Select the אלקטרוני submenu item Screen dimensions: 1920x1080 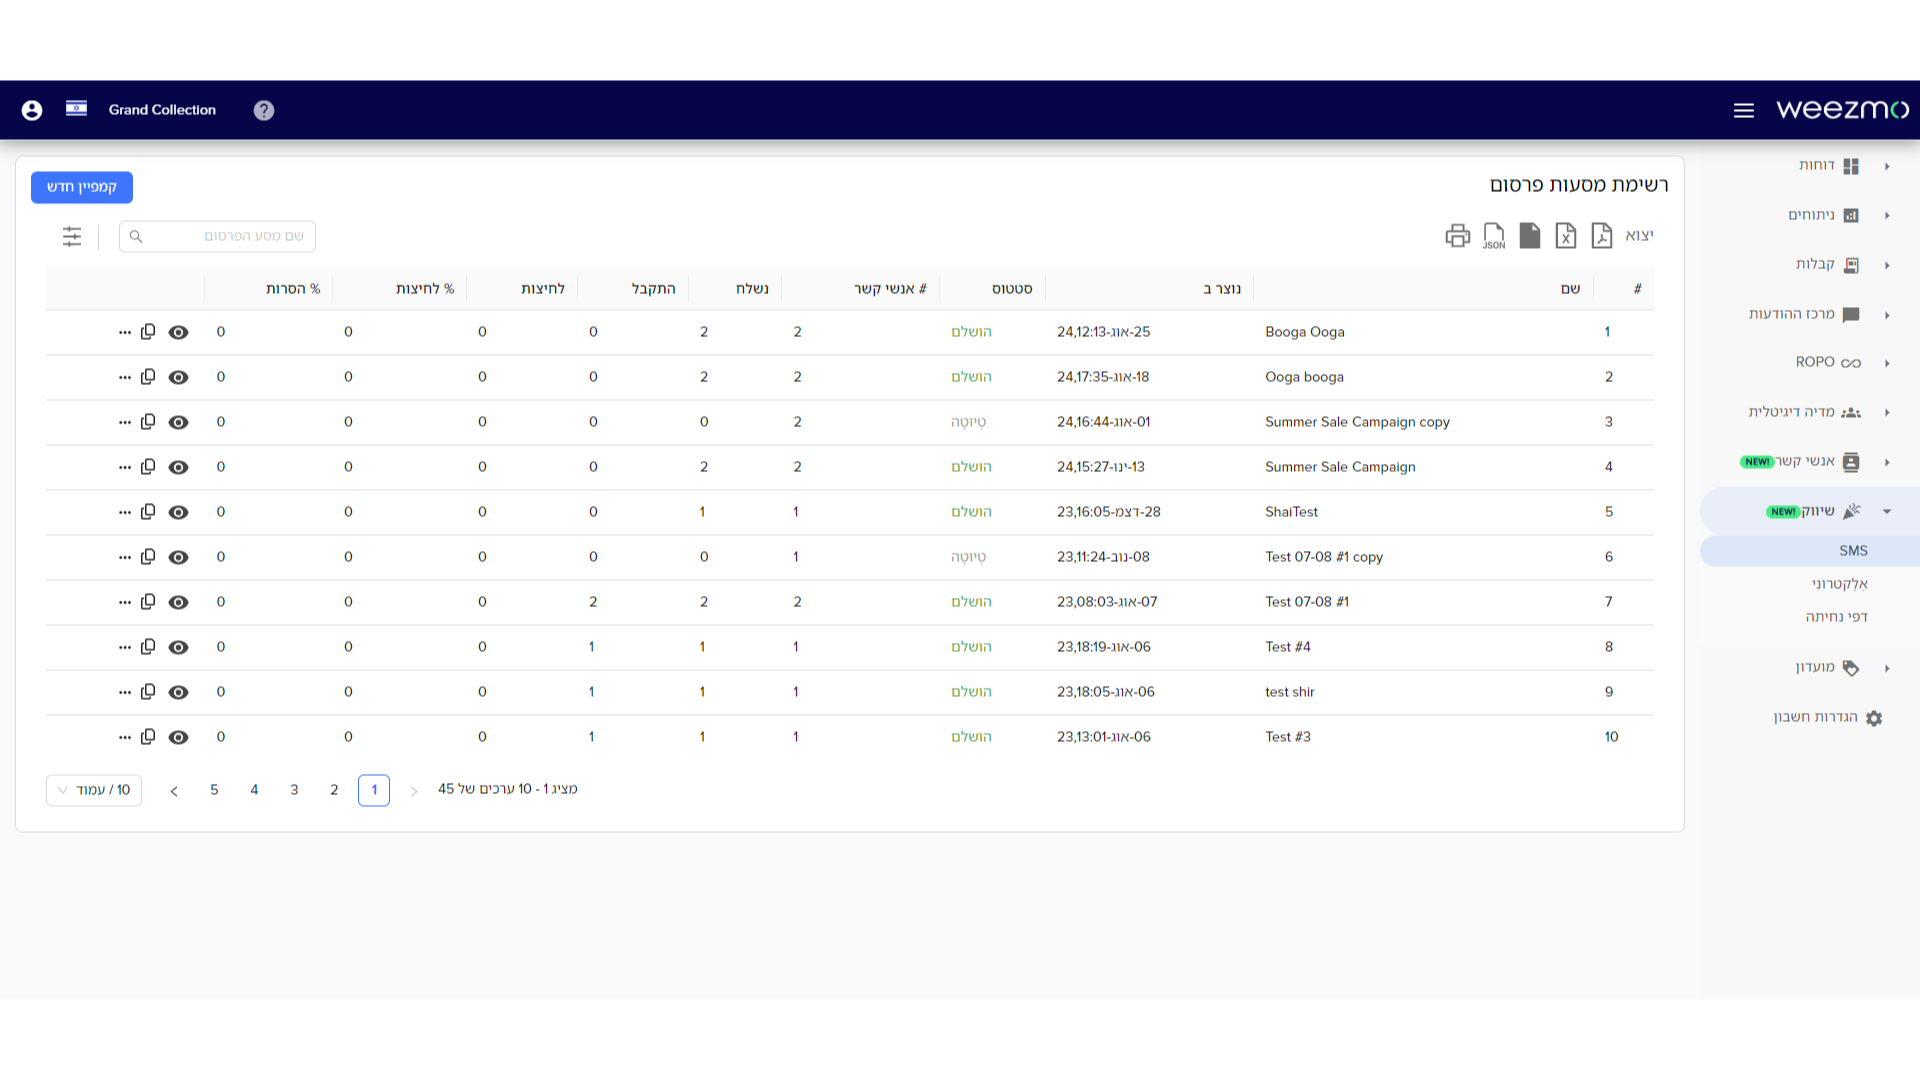click(x=1839, y=584)
